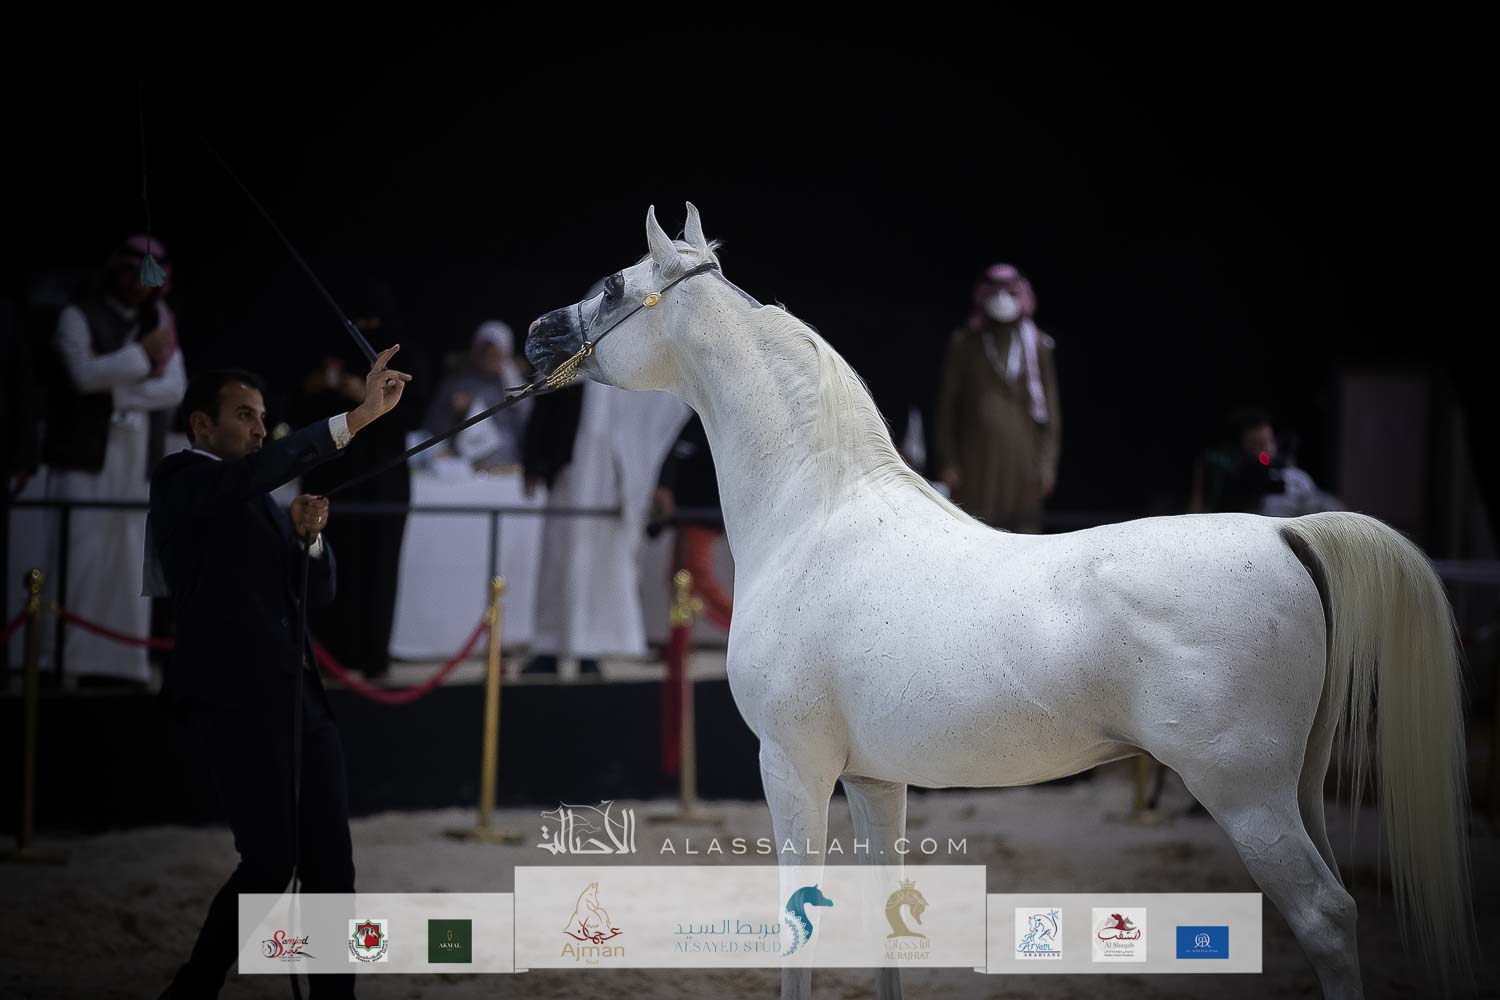Screen dimensions: 1500x1000
Task: Click the gold medallion on the halter
Action: tap(652, 297)
